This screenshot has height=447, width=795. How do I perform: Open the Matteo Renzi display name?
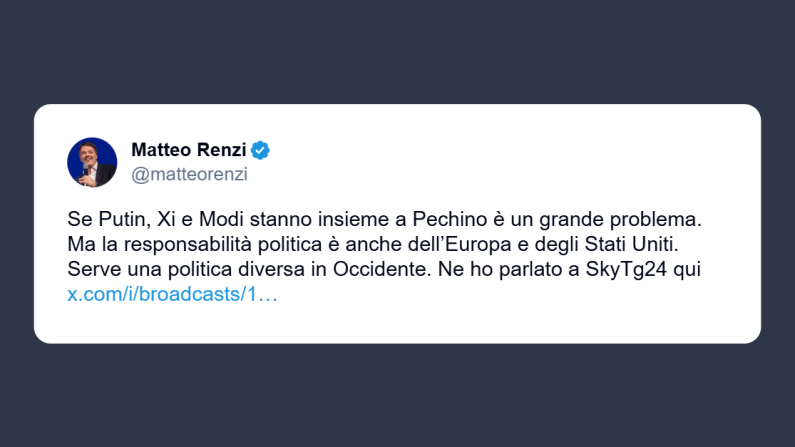click(x=189, y=151)
